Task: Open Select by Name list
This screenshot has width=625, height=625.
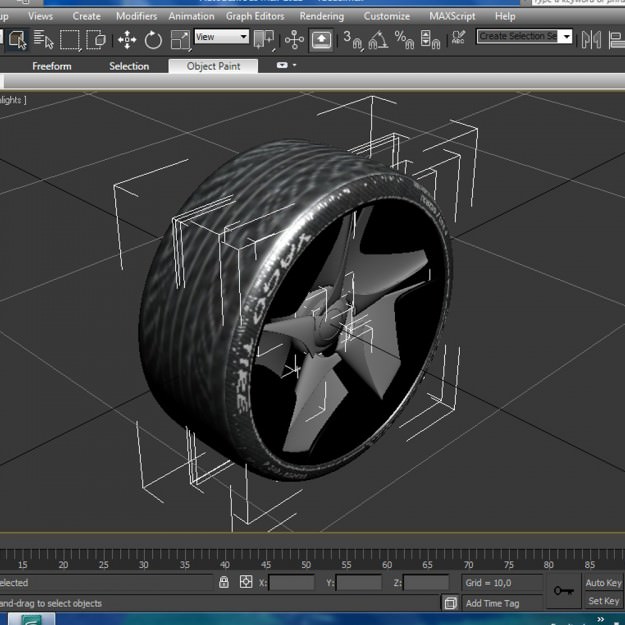Action: (43, 40)
